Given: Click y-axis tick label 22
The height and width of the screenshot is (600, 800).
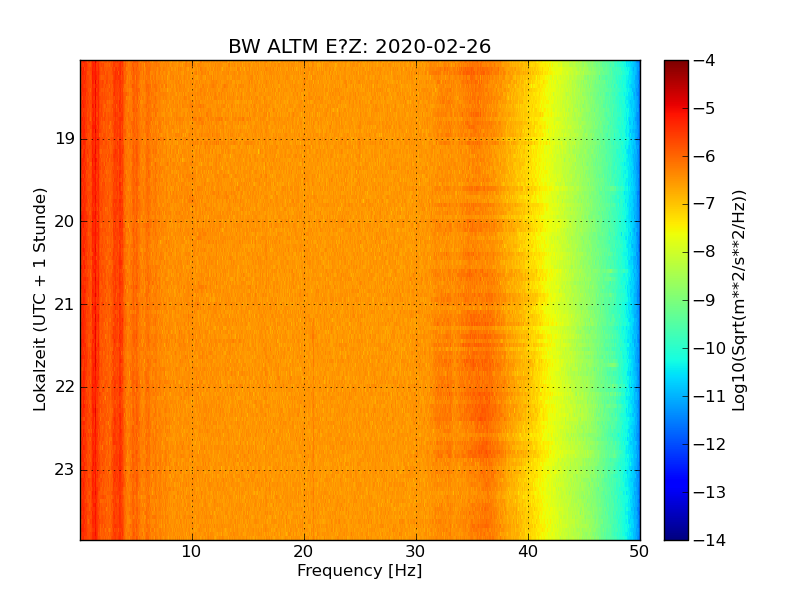Looking at the screenshot, I should click(x=65, y=387).
